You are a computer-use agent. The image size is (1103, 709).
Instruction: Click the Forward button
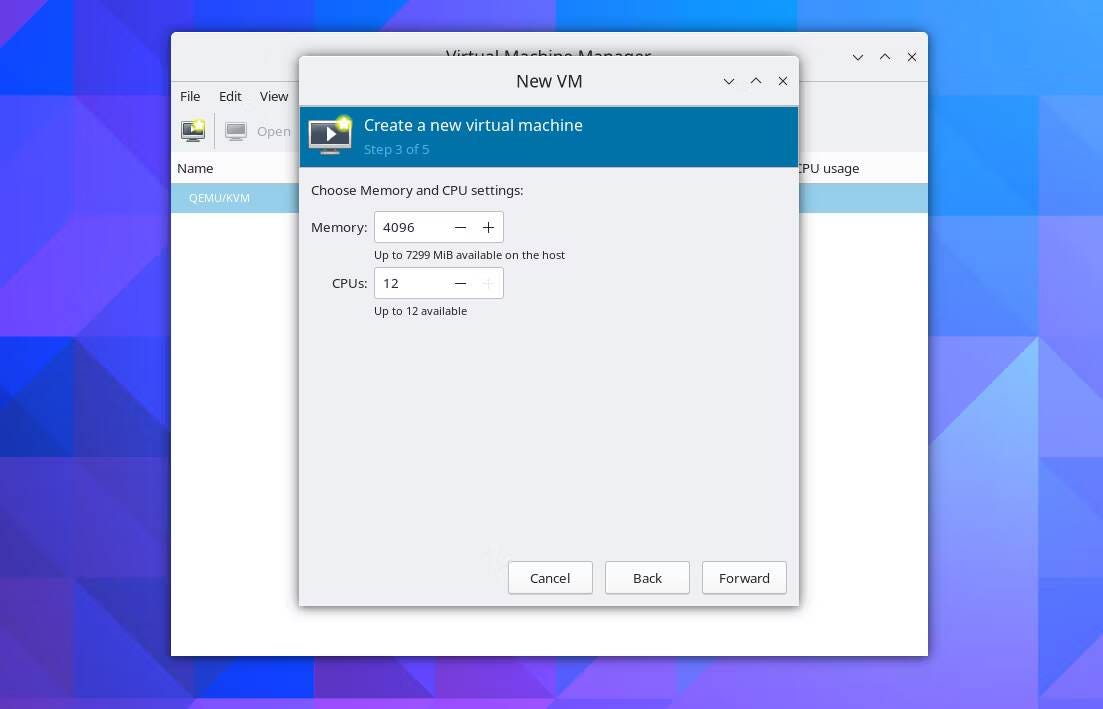pyautogui.click(x=744, y=577)
